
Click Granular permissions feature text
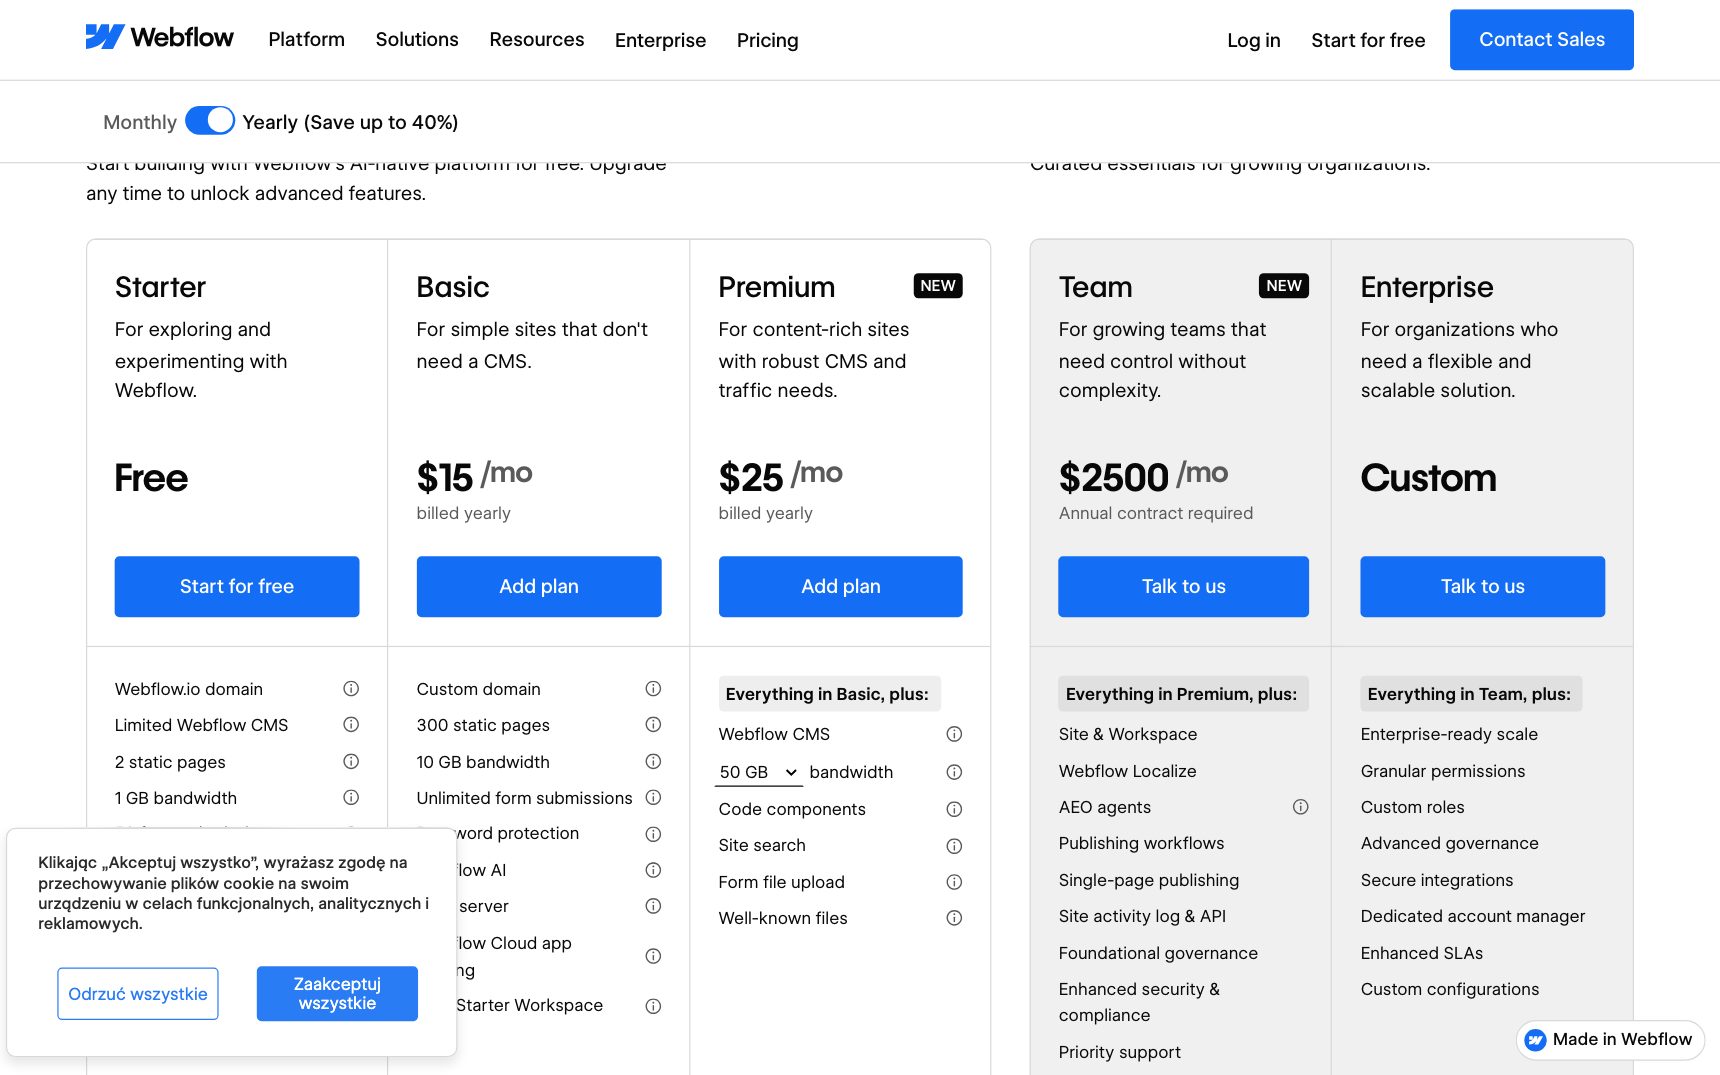tap(1443, 771)
